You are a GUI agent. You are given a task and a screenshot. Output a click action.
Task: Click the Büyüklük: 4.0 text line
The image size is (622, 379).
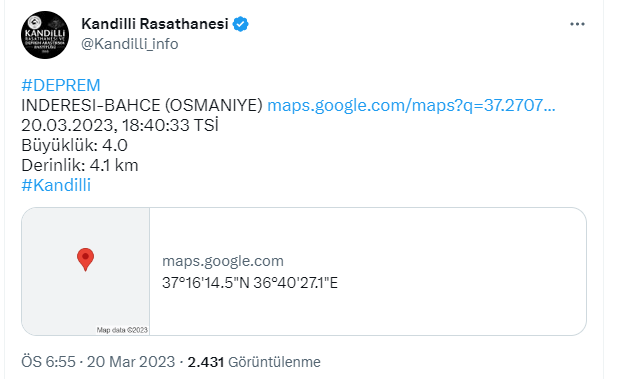(x=75, y=145)
